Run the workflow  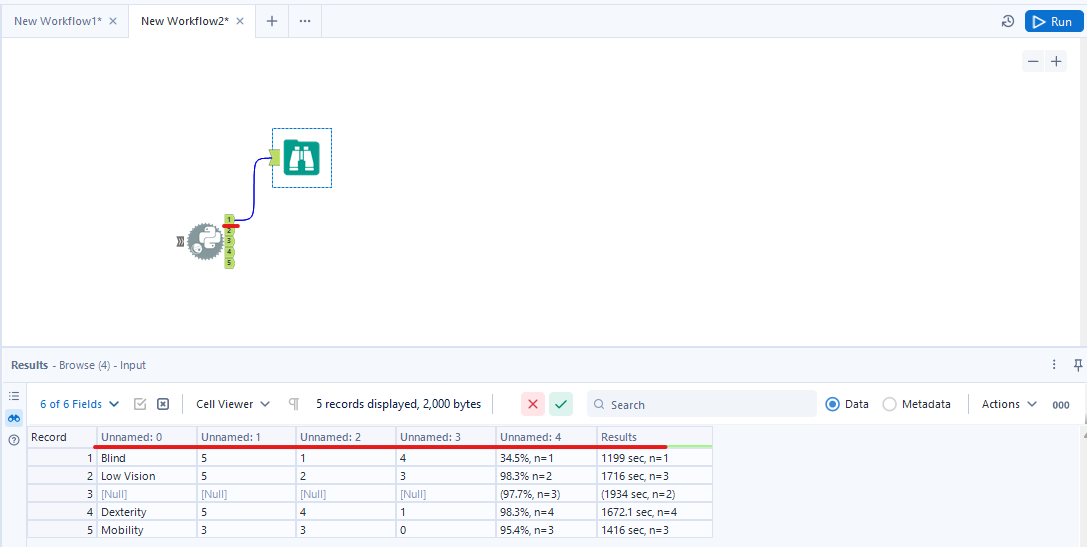[x=1053, y=21]
